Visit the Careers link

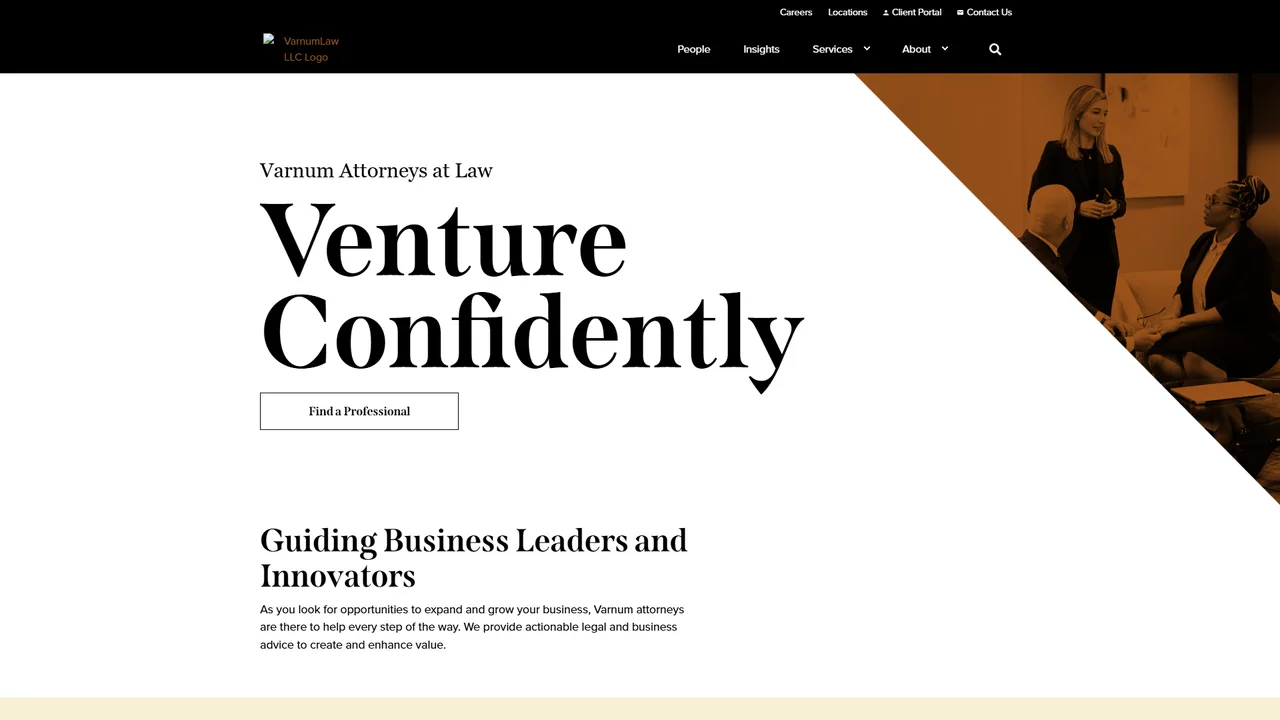pos(796,12)
